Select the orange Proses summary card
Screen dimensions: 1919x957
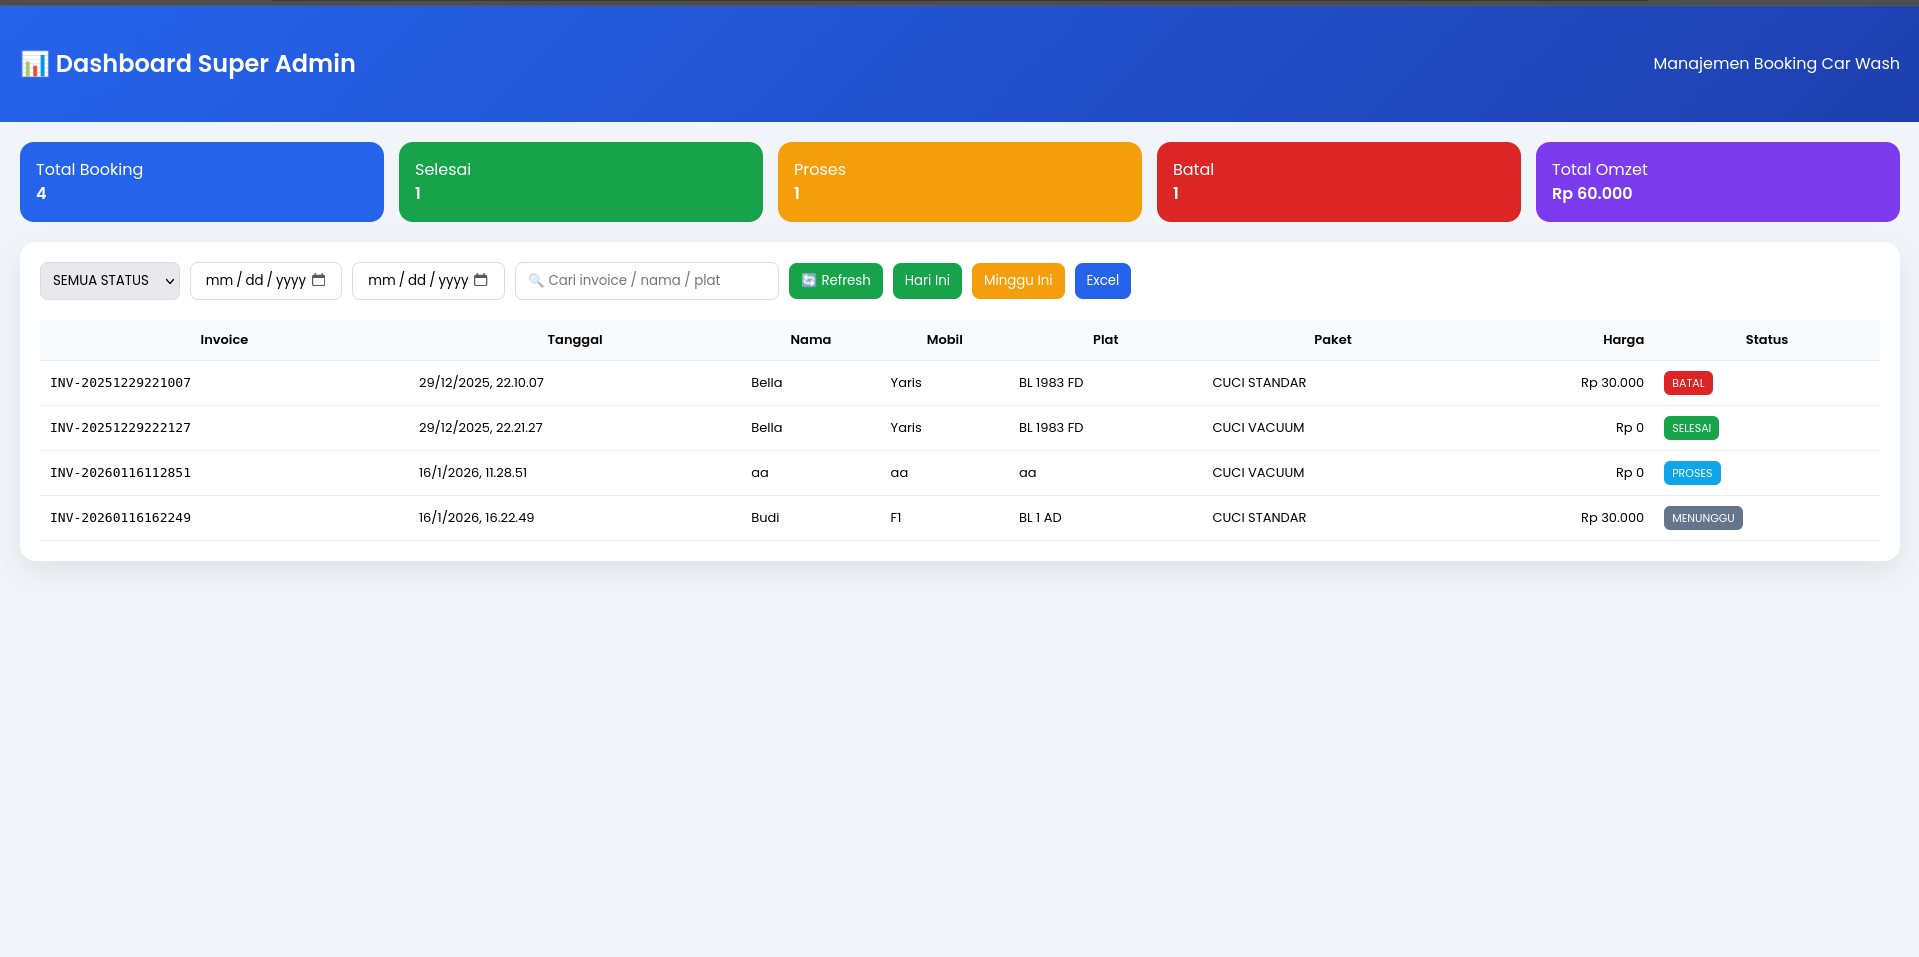pyautogui.click(x=959, y=182)
